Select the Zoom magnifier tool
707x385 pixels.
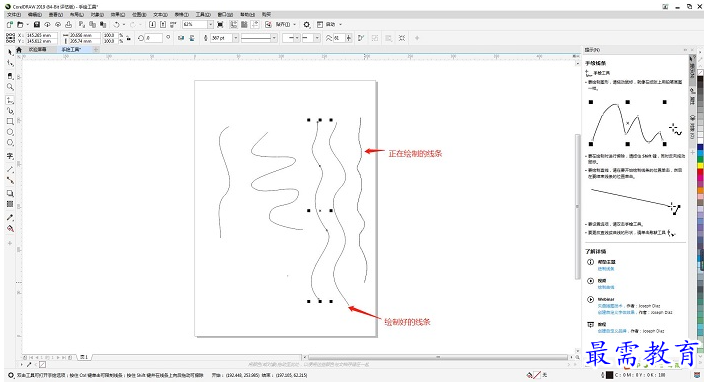(10, 87)
